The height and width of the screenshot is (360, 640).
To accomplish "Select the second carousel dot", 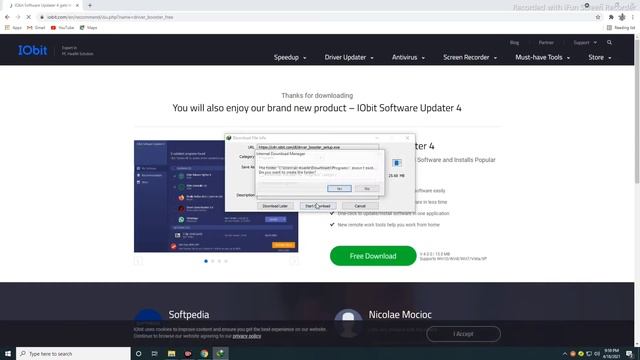I will click(x=213, y=261).
